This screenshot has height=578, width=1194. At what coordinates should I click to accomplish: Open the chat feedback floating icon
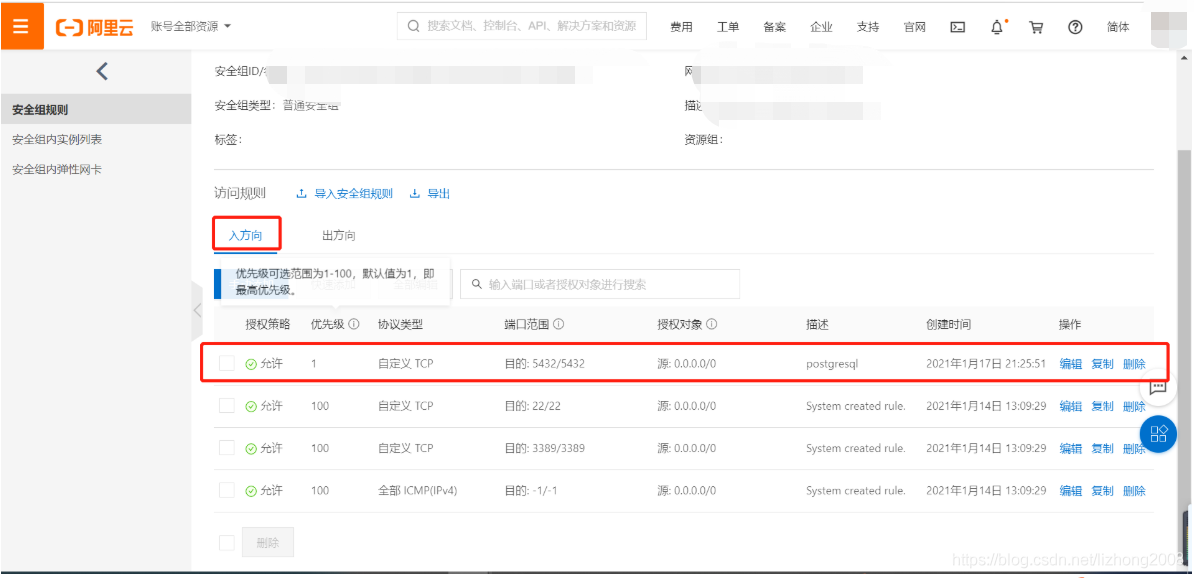tap(1158, 388)
